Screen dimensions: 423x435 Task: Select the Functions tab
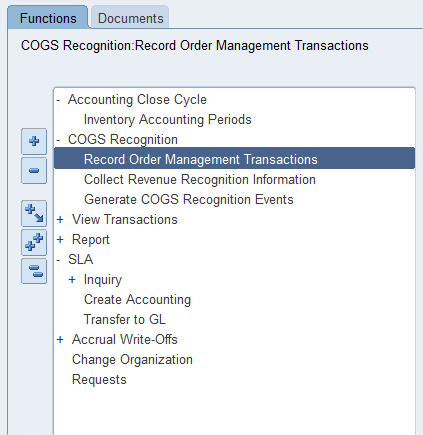point(48,18)
